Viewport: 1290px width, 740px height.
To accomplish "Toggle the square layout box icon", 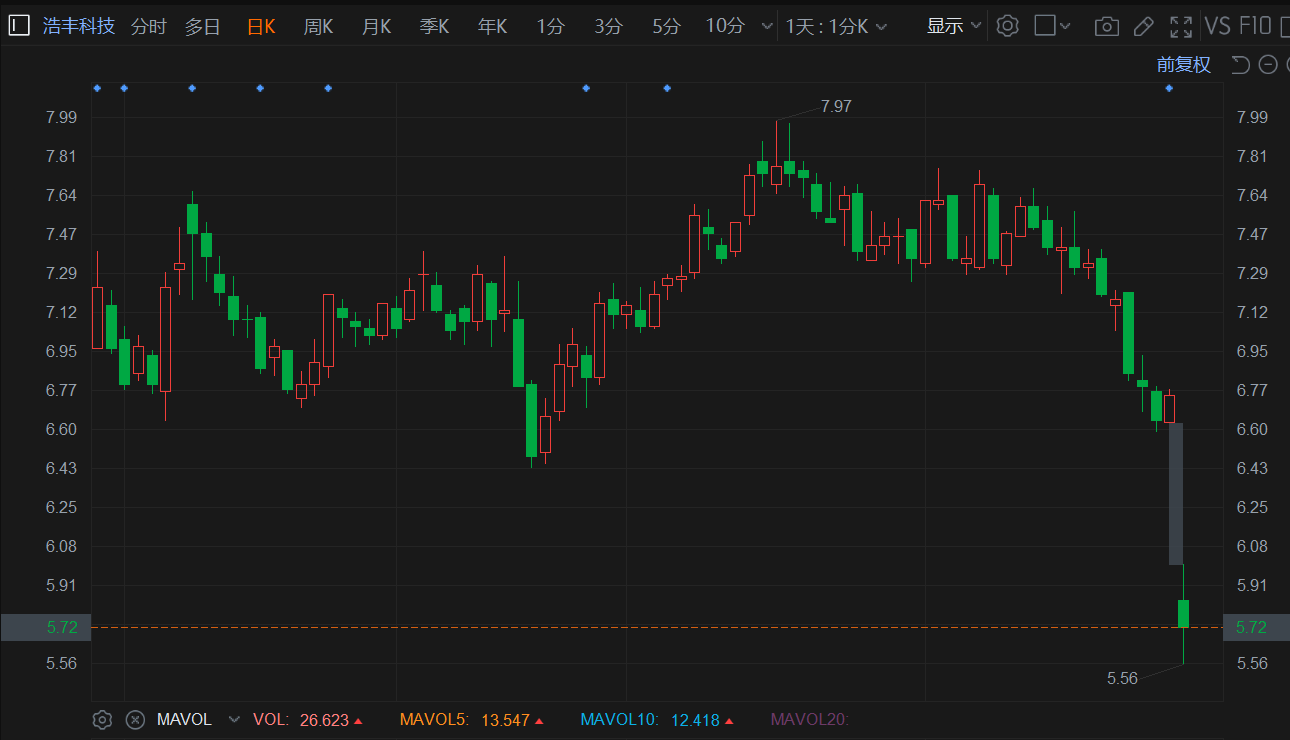I will [1045, 26].
